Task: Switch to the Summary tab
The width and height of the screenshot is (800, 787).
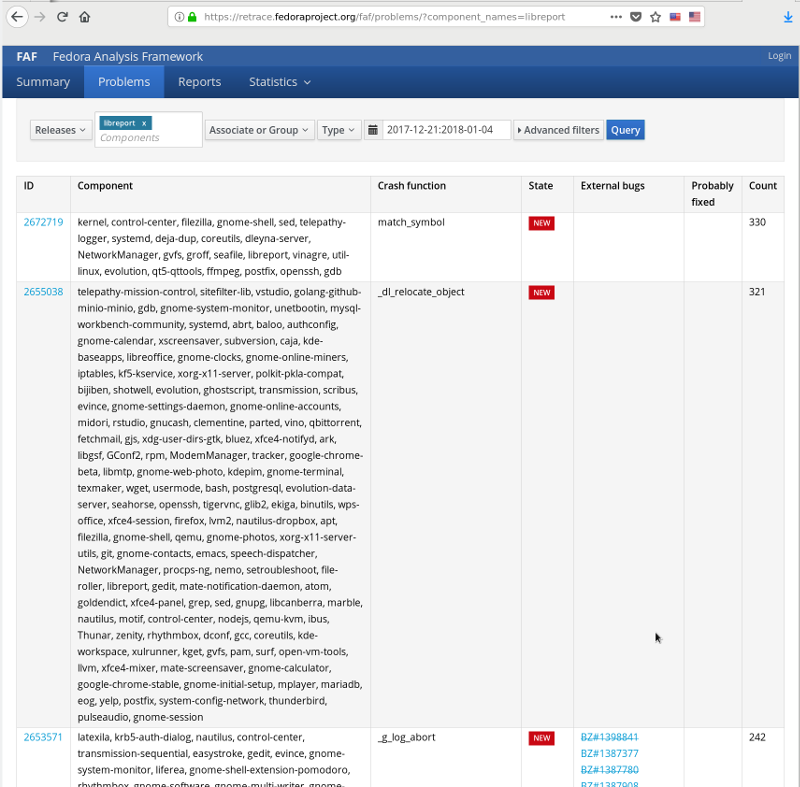Action: coord(43,82)
